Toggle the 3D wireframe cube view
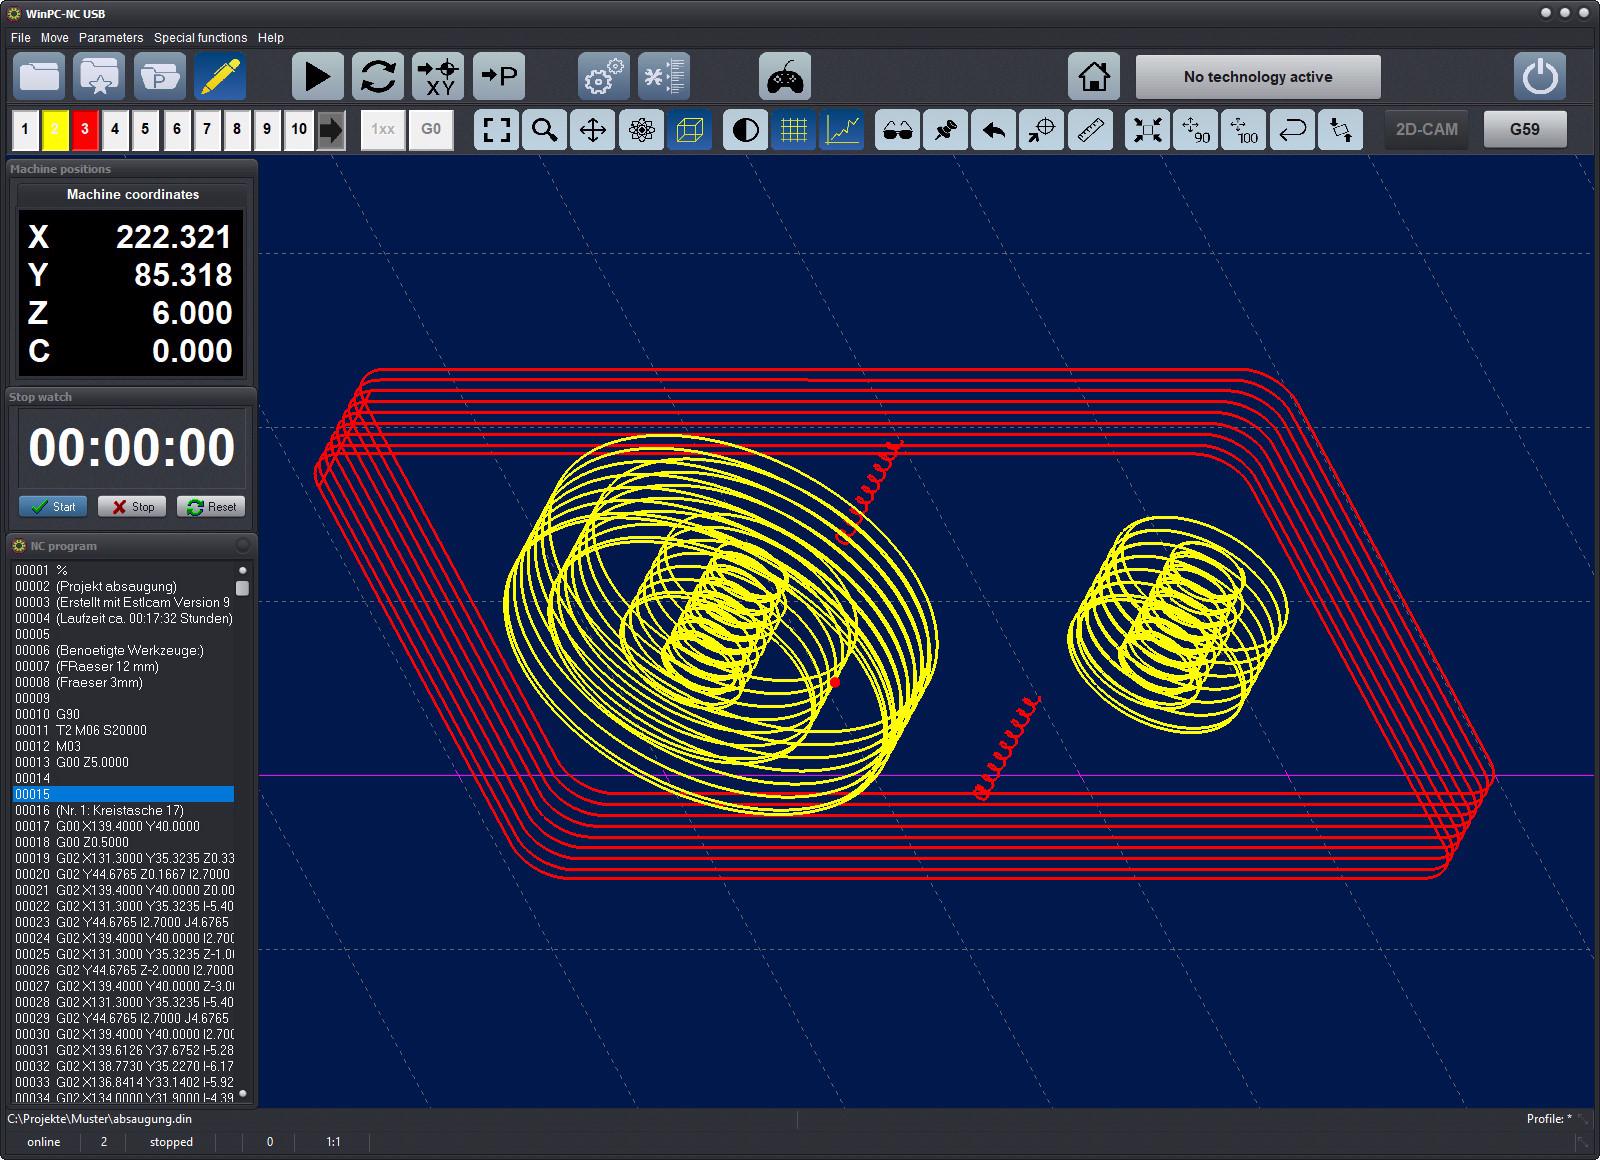Image resolution: width=1600 pixels, height=1160 pixels. click(x=690, y=130)
